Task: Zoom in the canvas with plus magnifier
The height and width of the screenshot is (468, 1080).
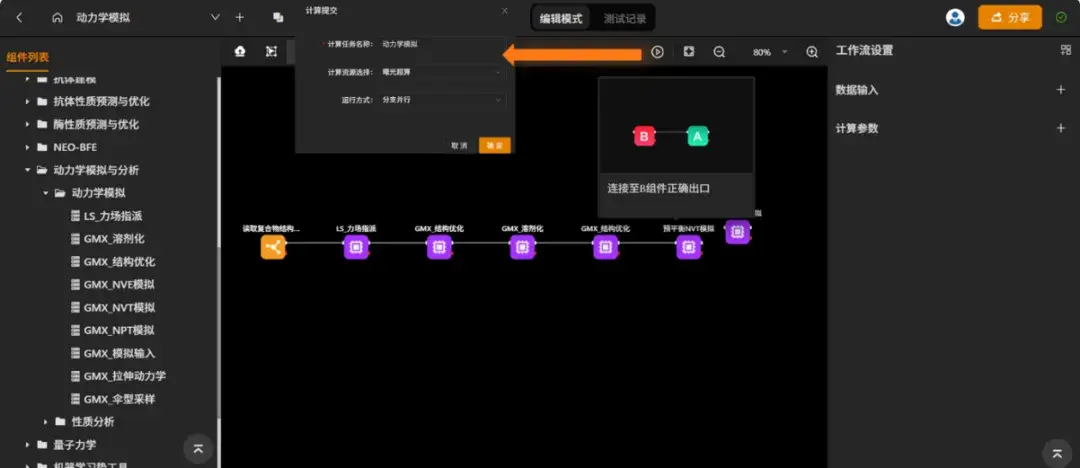Action: click(812, 52)
